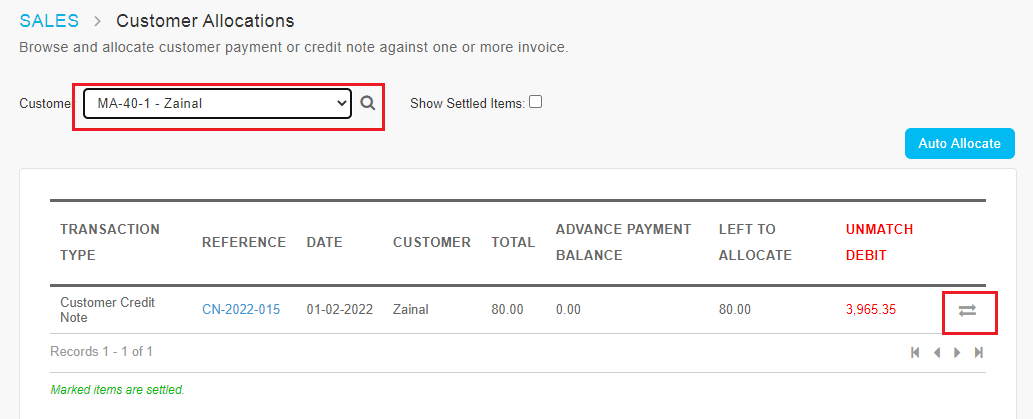The width and height of the screenshot is (1033, 419).
Task: Click the red Unmatch Debit column header
Action: (879, 242)
